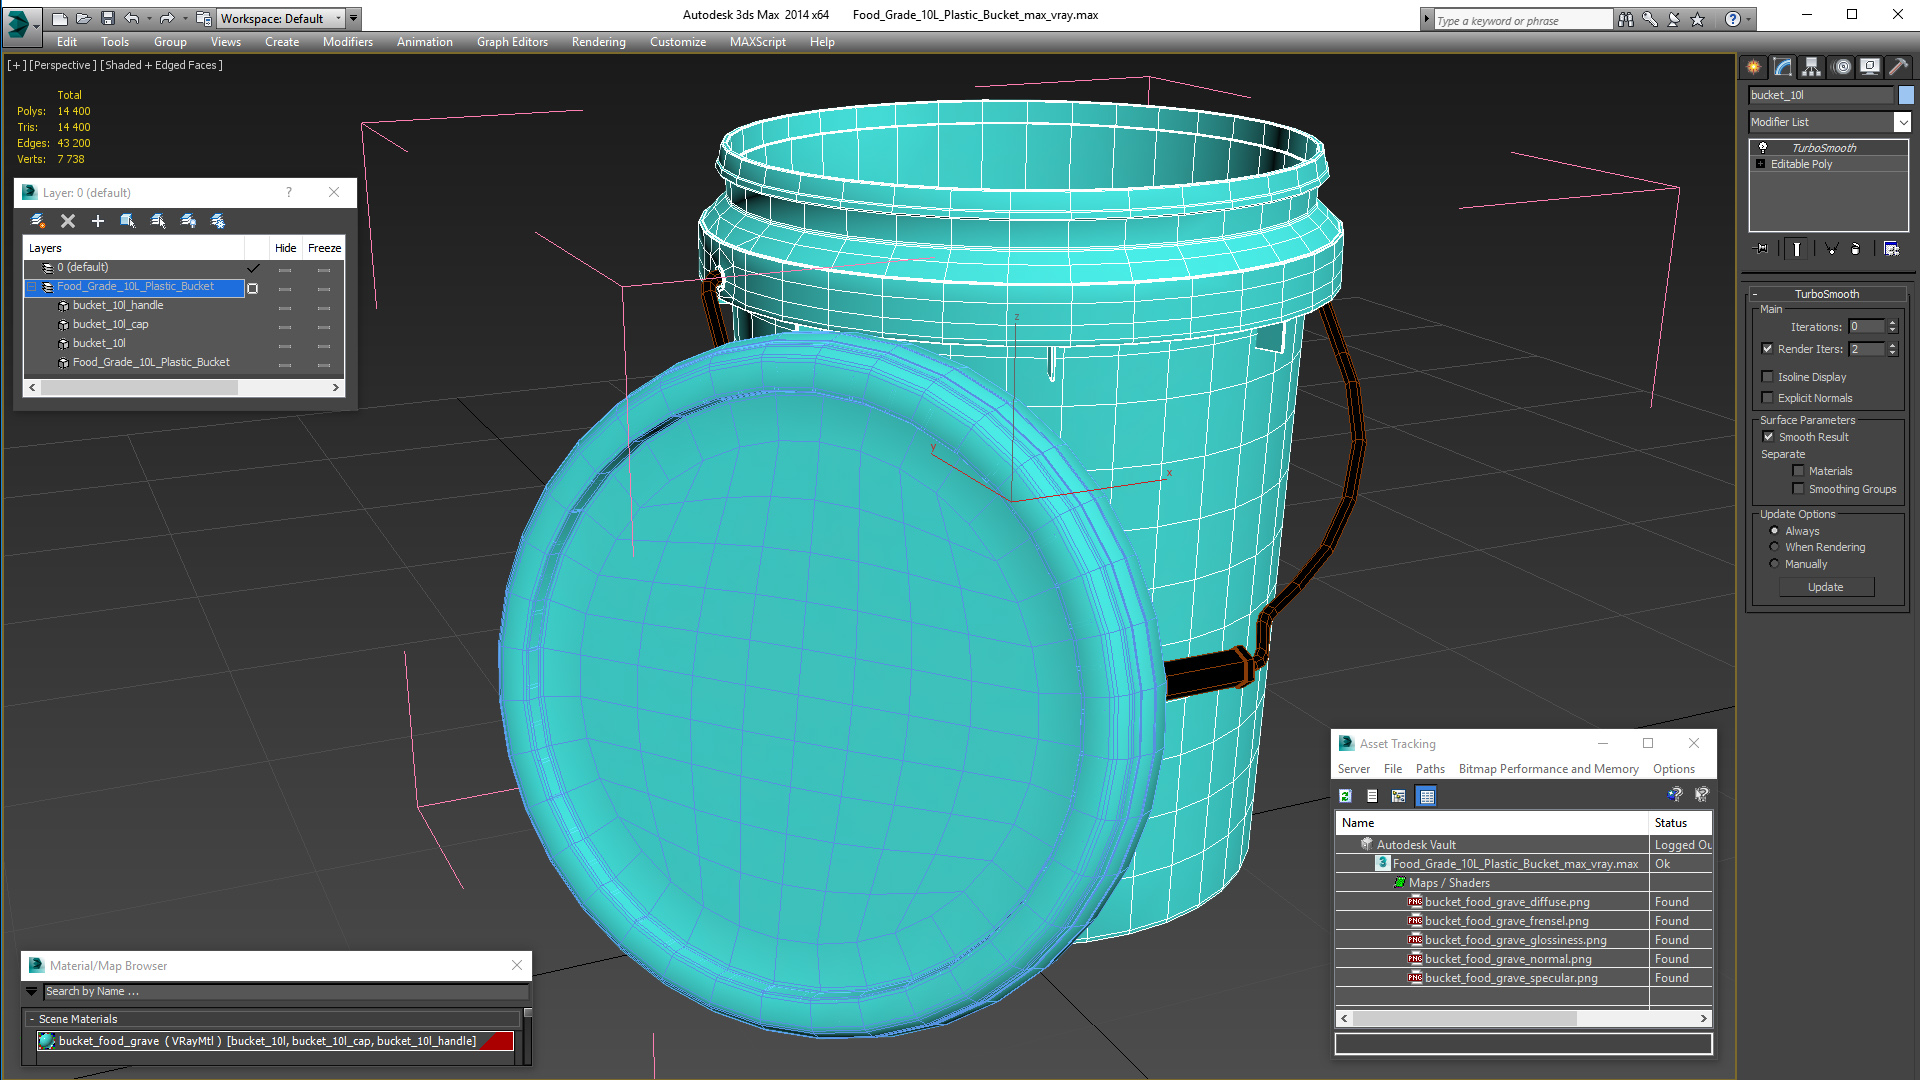Open the Create command panel tab

point(1753,67)
